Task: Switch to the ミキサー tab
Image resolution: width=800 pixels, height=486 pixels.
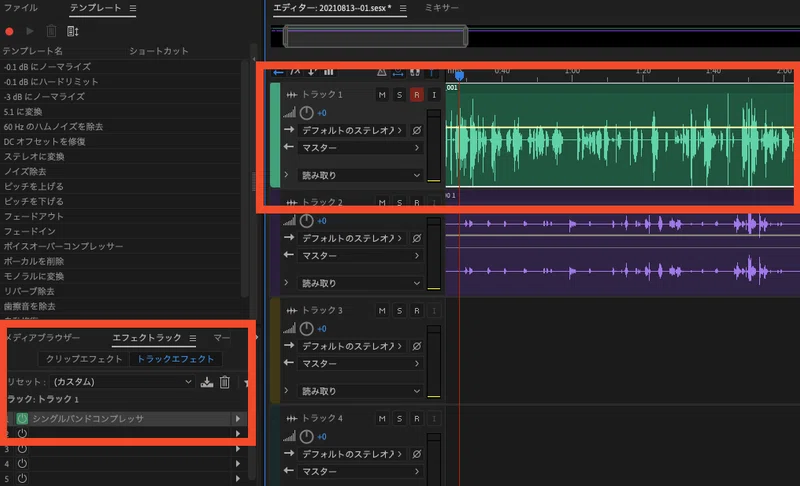Action: 441,8
